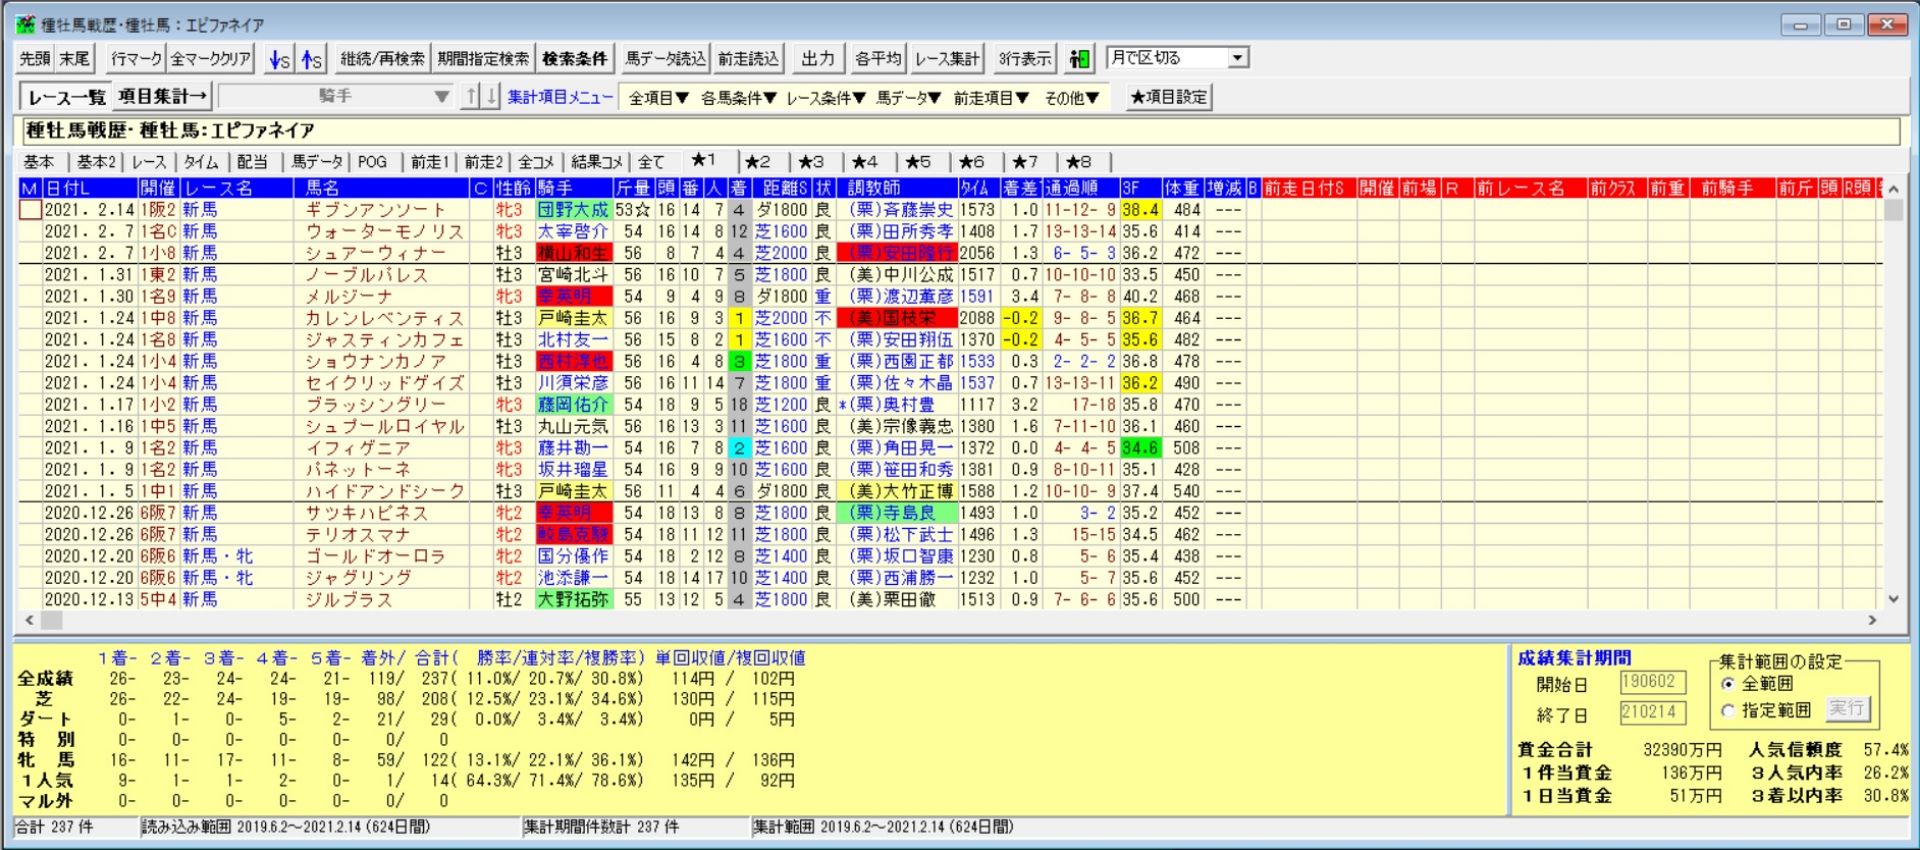Click horse name カレンレベンティス
Screen dimensions: 1920x850
tap(385, 318)
